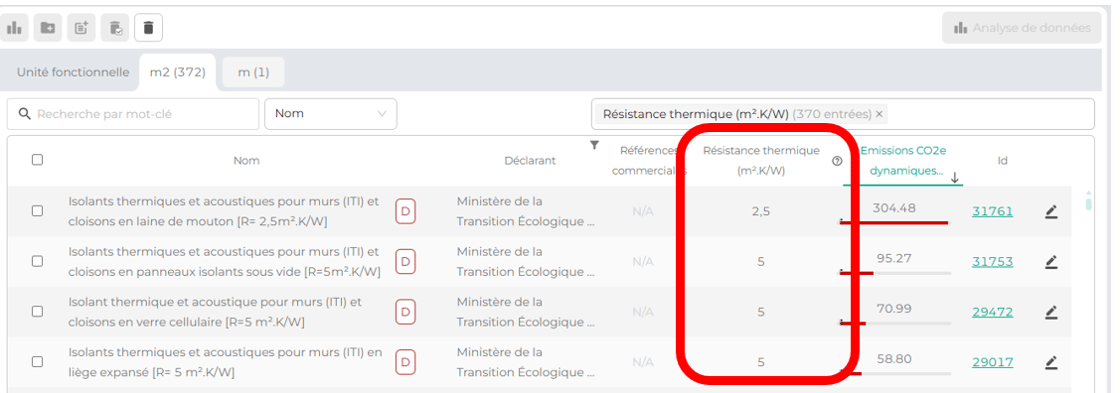This screenshot has height=393, width=1120.
Task: Check the verre cellulaire row checkbox
Action: 37,312
